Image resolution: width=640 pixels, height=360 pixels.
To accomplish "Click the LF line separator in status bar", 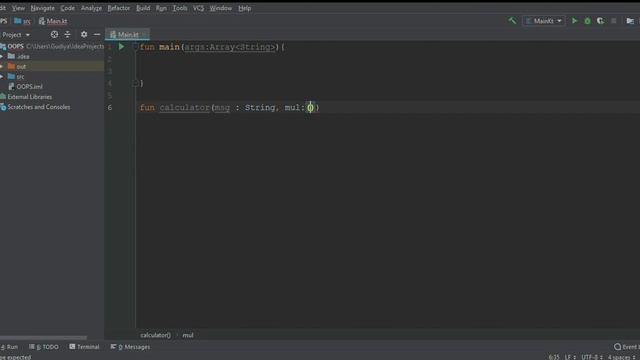I will (570, 357).
